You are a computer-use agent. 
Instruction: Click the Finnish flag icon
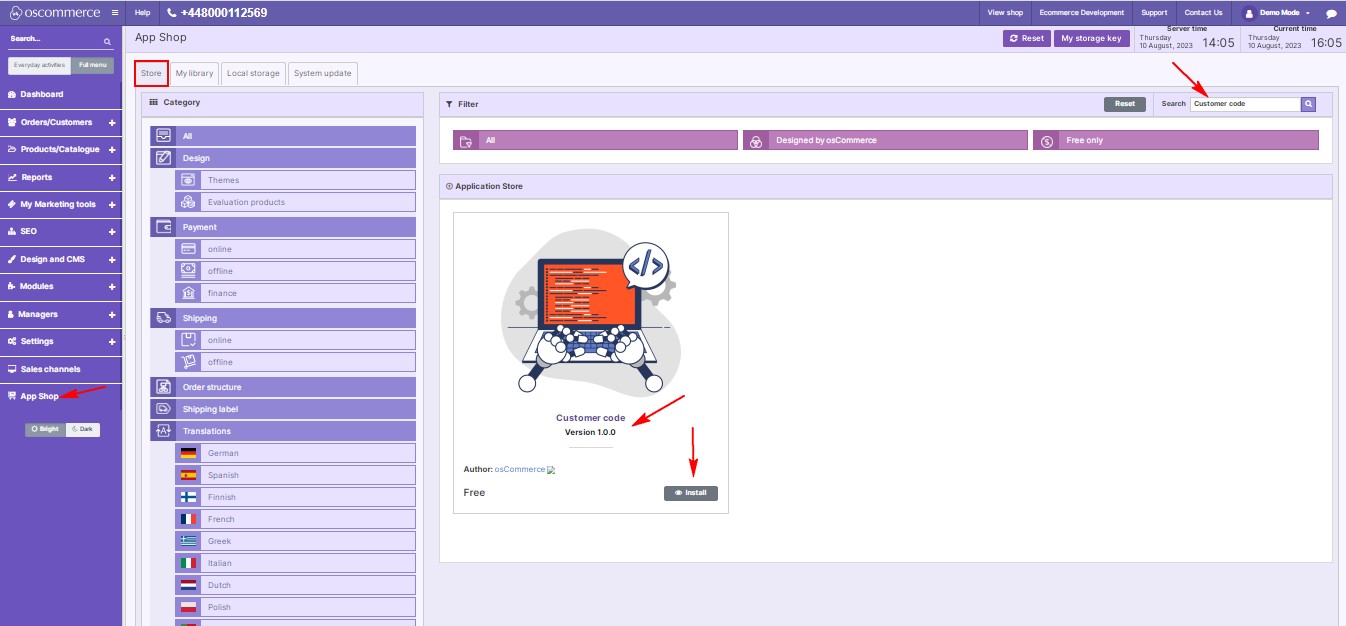pyautogui.click(x=188, y=497)
